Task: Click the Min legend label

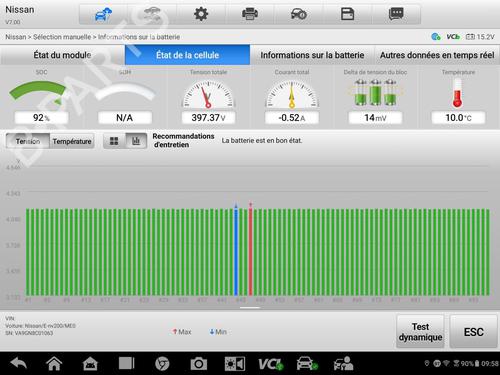Action: [218, 332]
